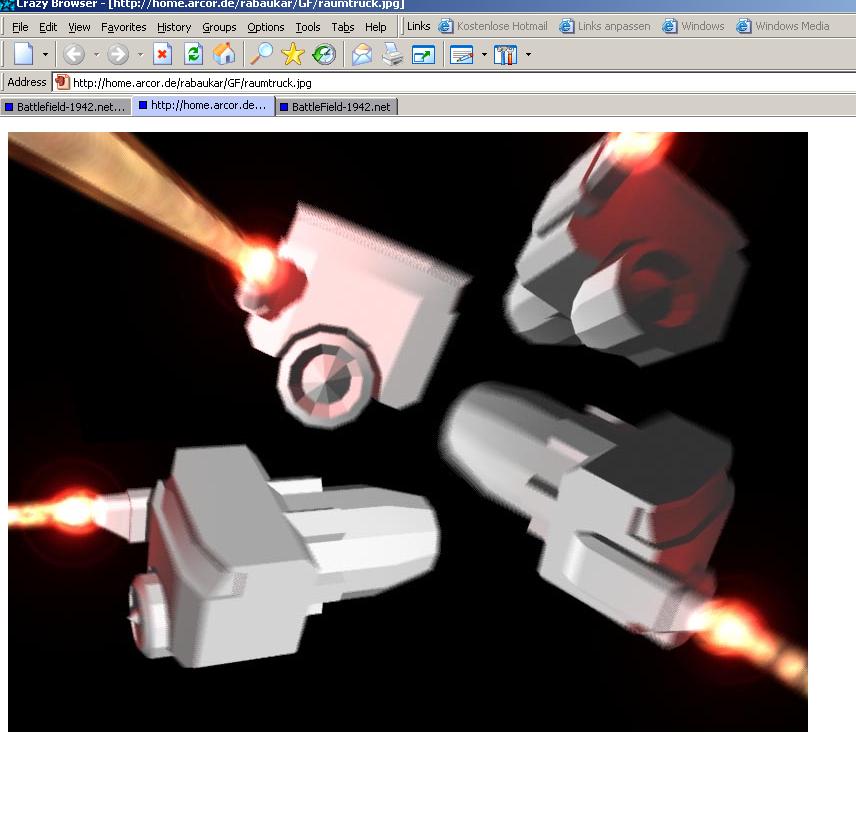Open the Search magnifier icon

(x=261, y=54)
